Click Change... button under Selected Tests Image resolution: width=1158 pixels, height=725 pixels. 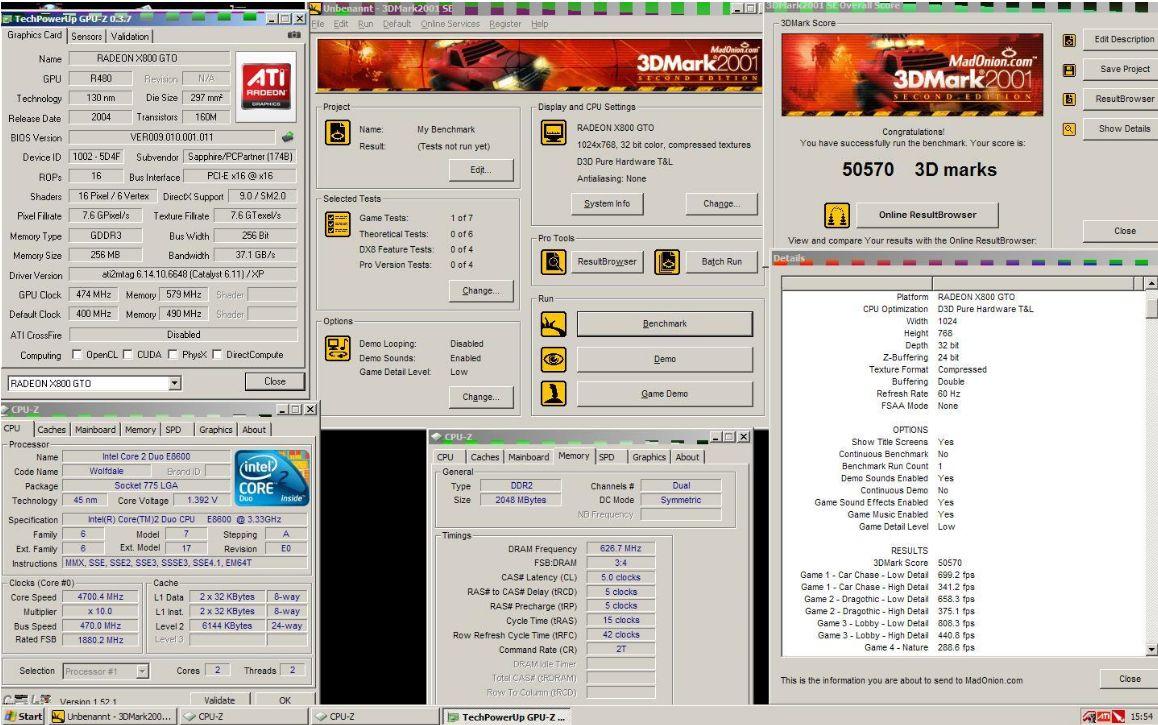tap(481, 291)
